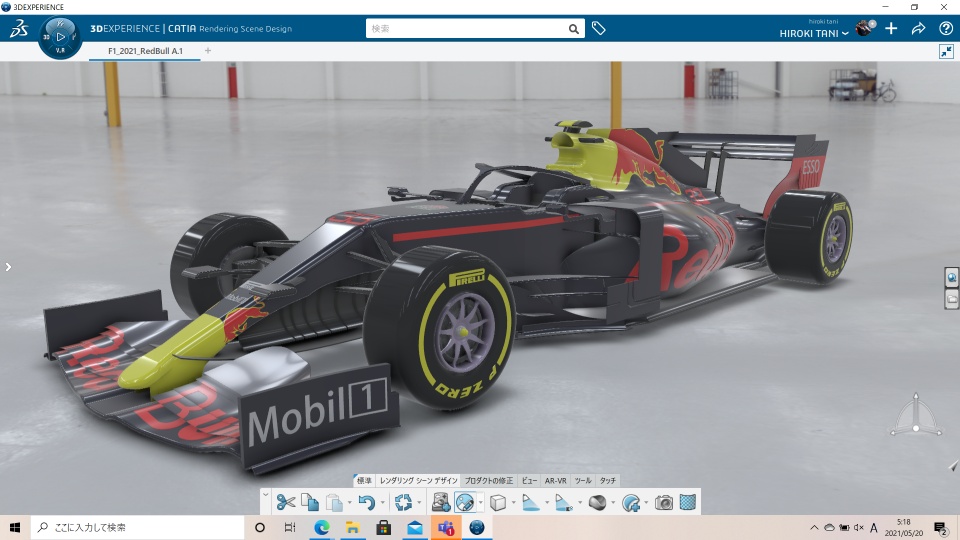Select the タッチ tab
960x540 pixels.
607,481
